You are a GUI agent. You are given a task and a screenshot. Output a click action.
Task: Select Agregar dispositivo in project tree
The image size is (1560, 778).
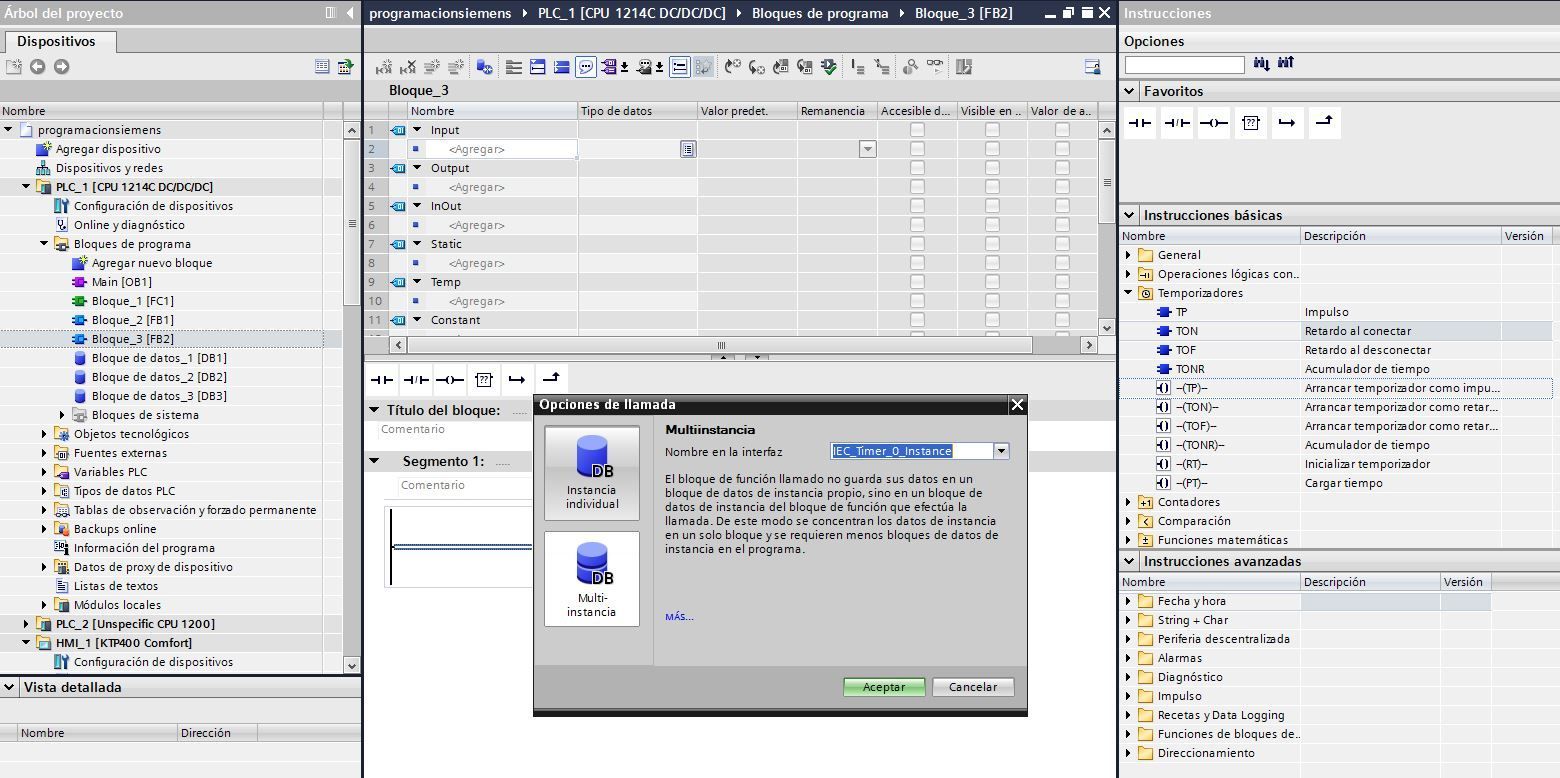point(108,149)
